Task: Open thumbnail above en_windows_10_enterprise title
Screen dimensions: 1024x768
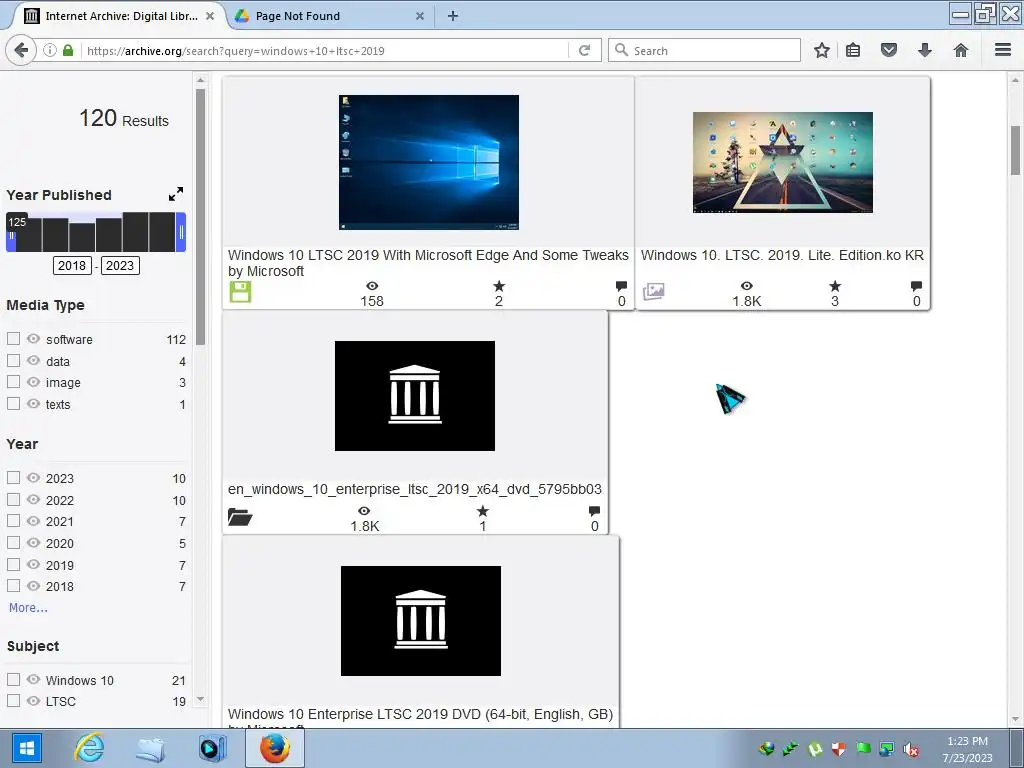Action: click(x=415, y=396)
